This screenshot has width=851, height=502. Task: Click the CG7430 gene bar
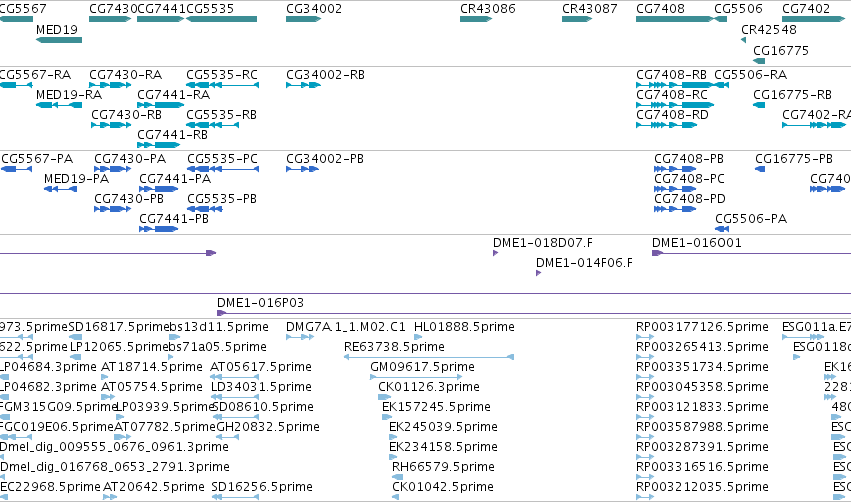coord(110,19)
